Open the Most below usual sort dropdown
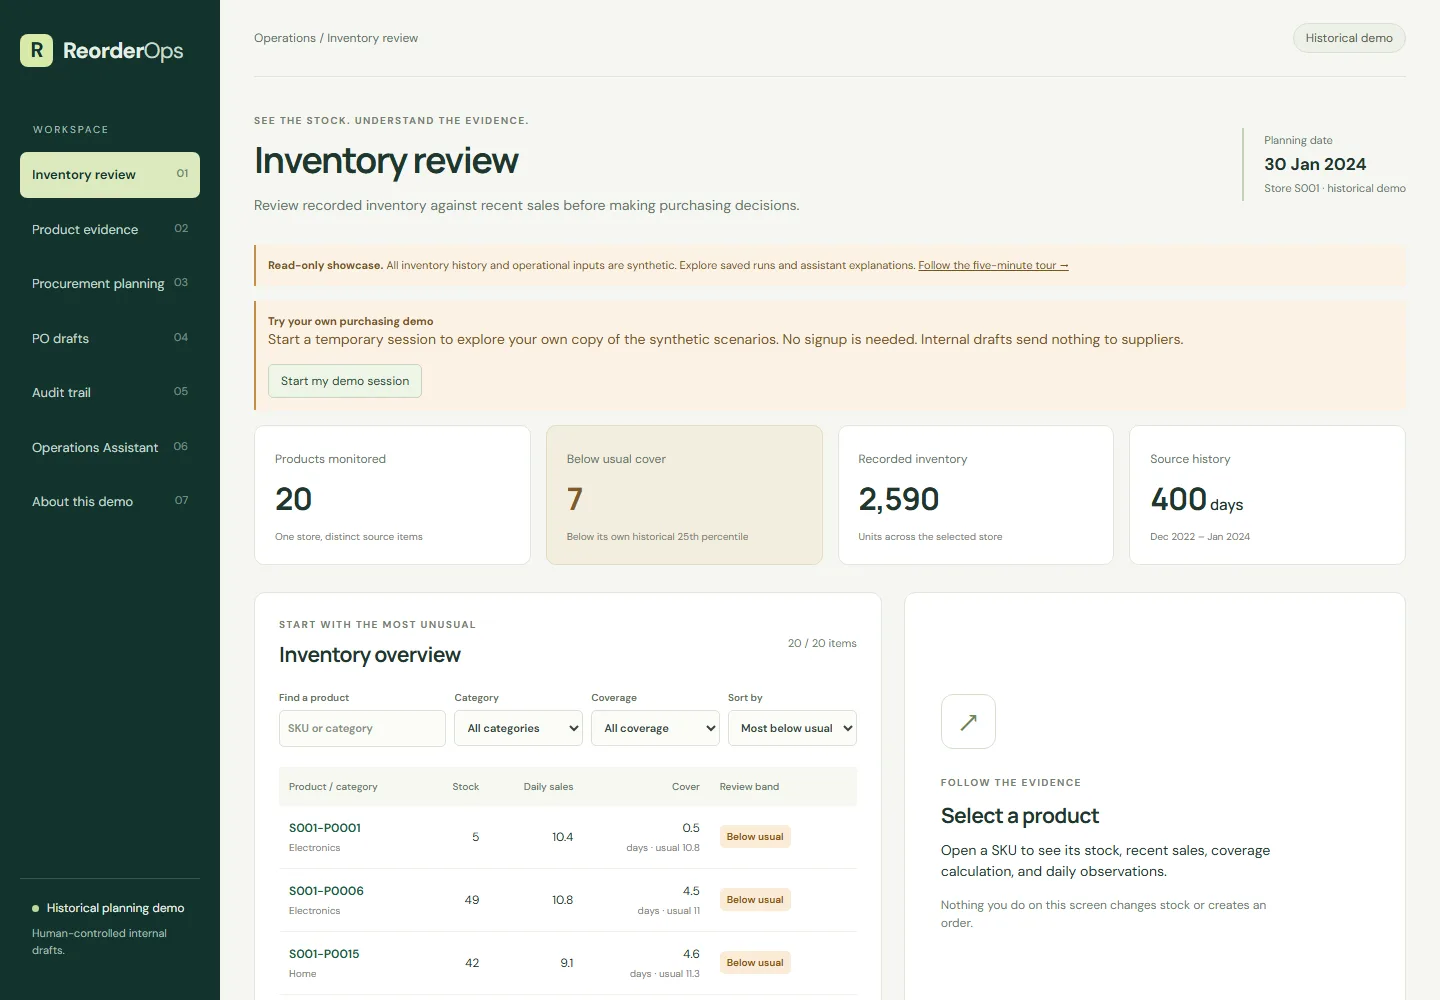The height and width of the screenshot is (1000, 1440). point(792,728)
